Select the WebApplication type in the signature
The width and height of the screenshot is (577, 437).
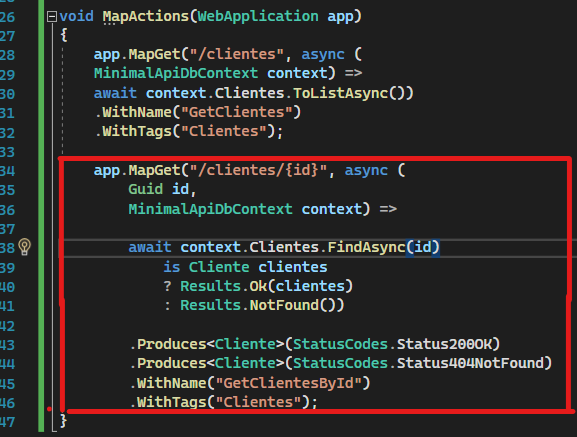pos(258,16)
